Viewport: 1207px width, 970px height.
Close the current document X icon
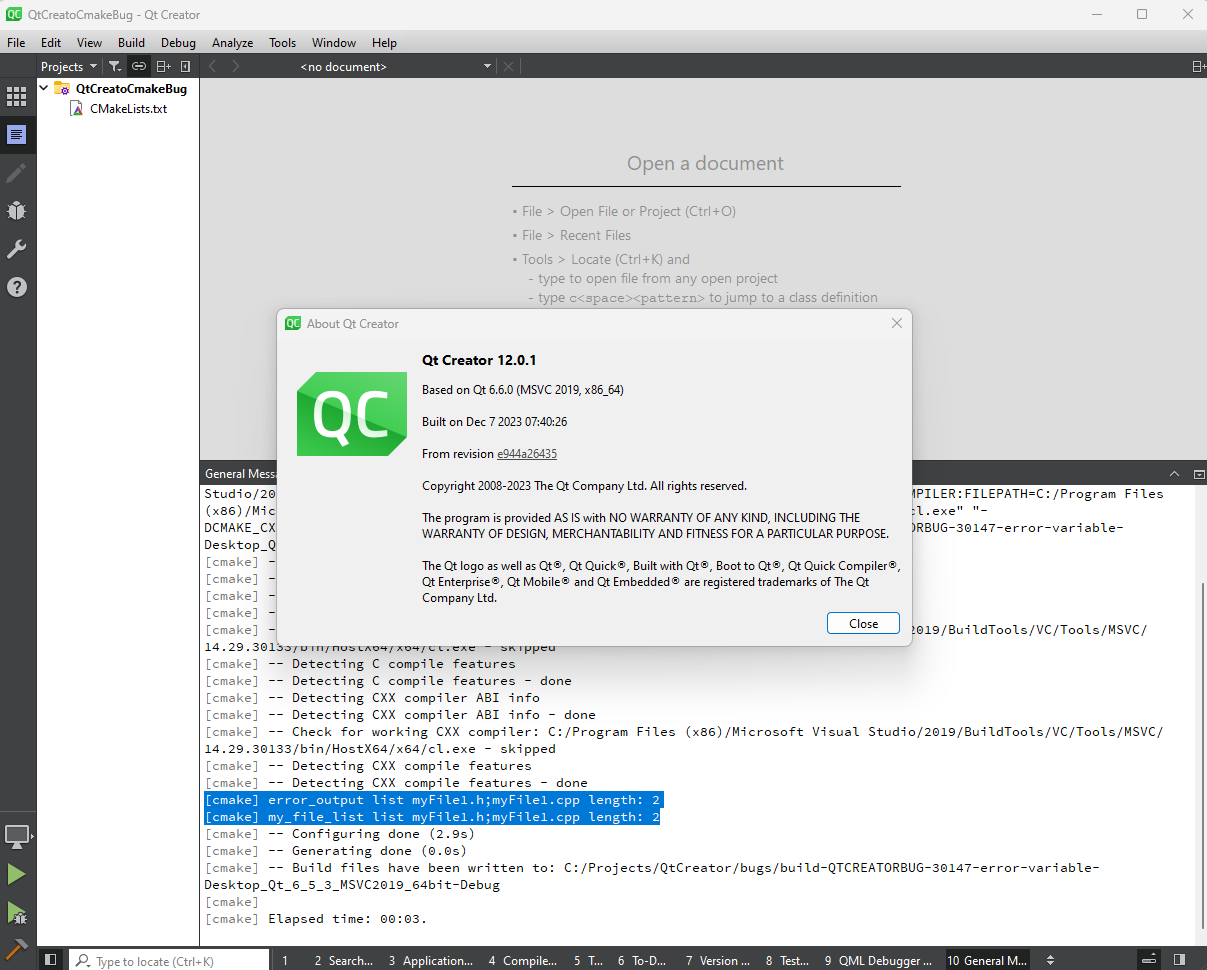pyautogui.click(x=508, y=66)
